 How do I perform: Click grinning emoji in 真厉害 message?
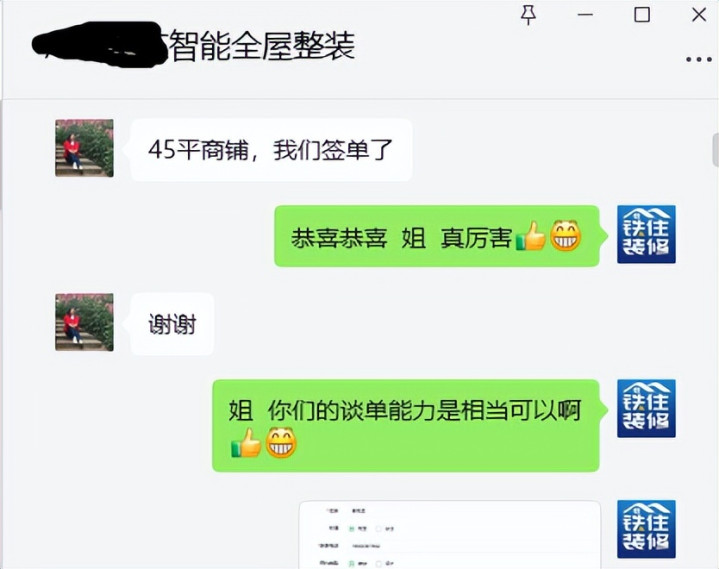point(566,236)
